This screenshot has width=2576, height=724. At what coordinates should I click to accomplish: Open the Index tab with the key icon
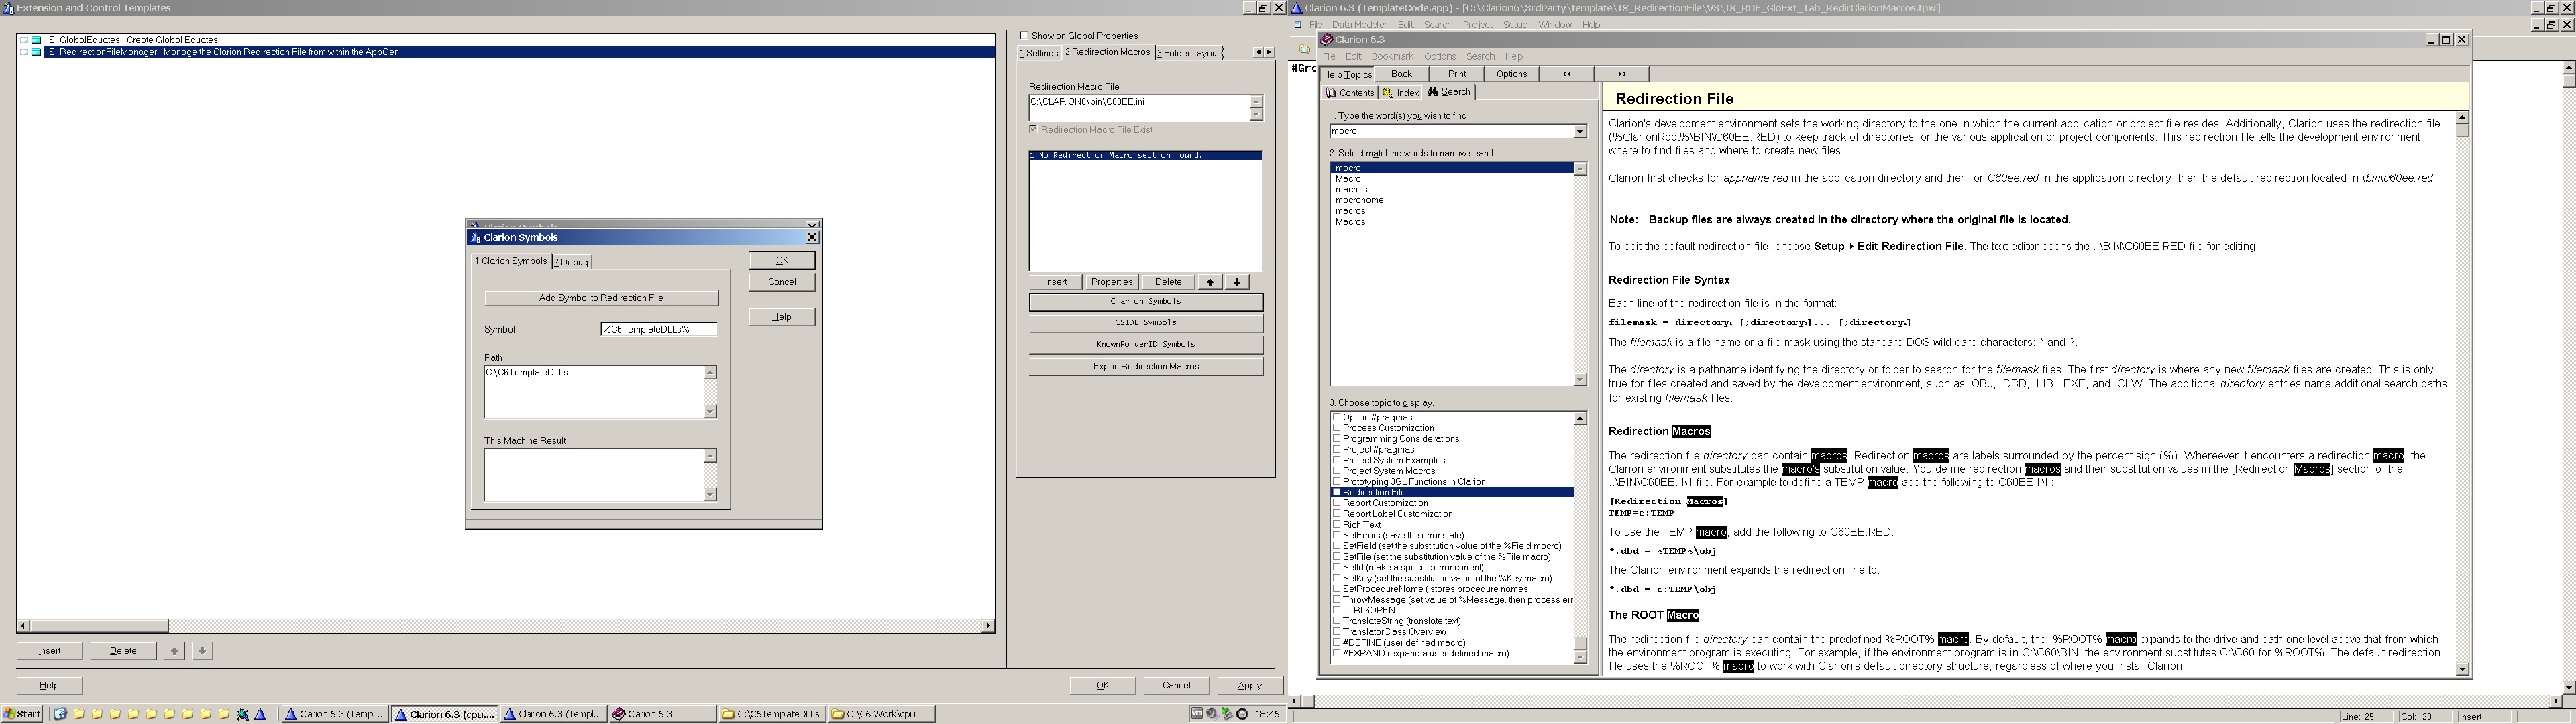1401,93
